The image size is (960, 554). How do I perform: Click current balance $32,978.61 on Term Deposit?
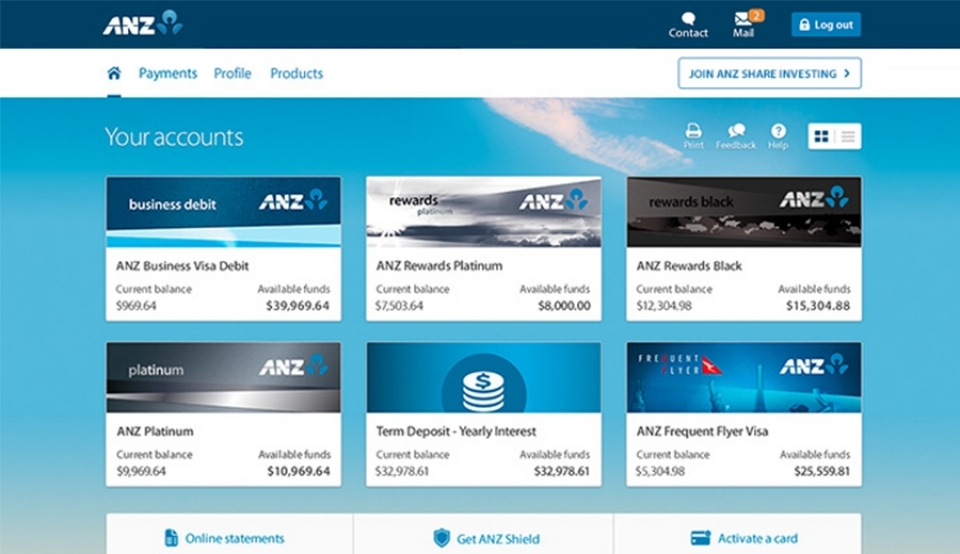tap(402, 471)
